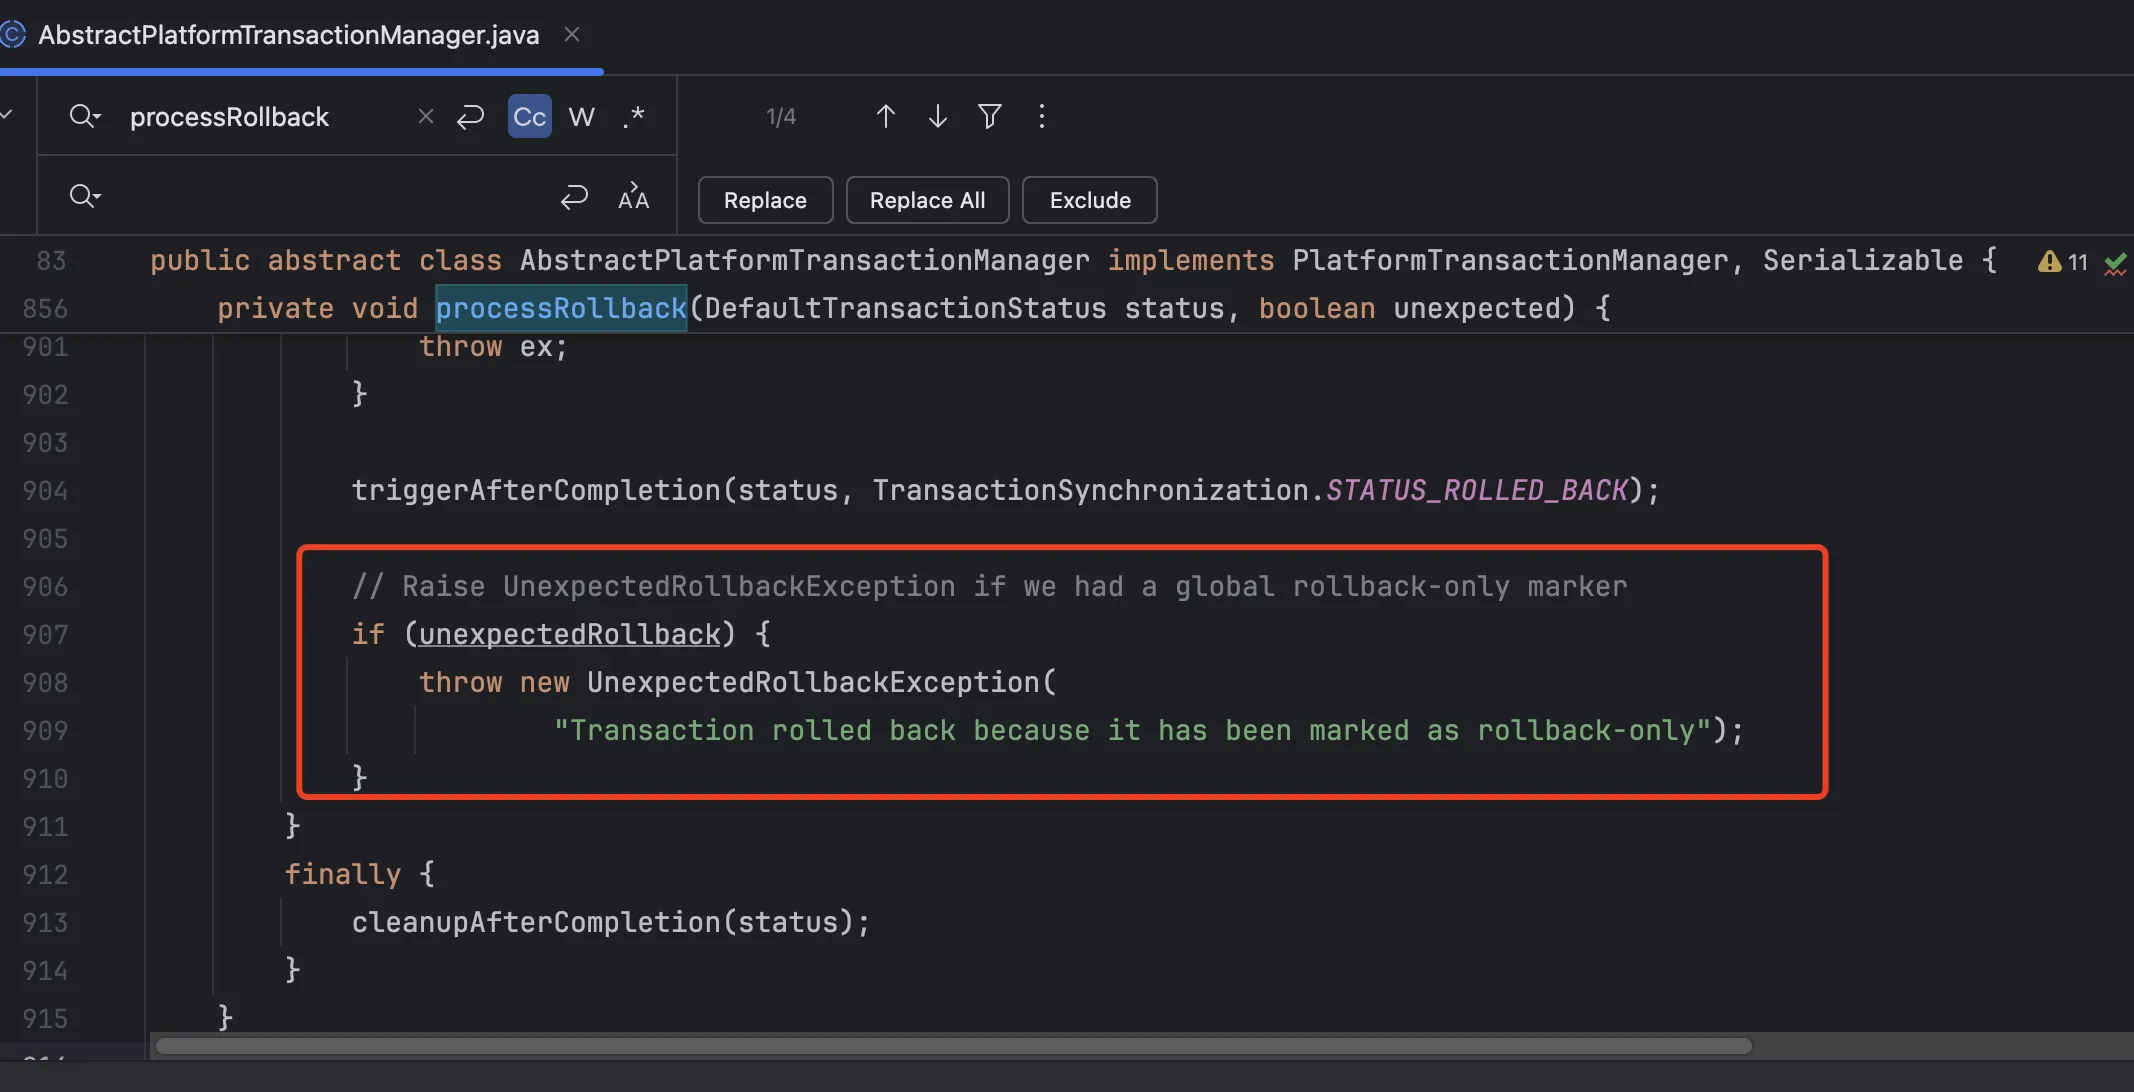Toggle Regex search option
The image size is (2134, 1092).
(633, 117)
